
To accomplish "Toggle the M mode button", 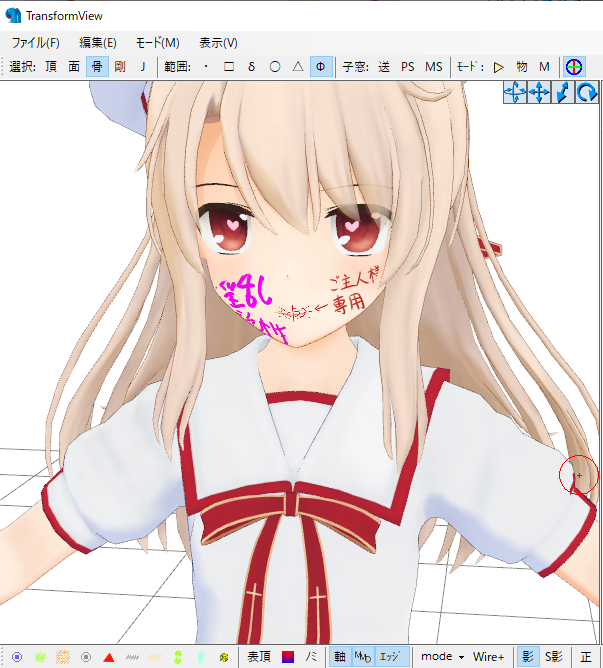I will 544,67.
